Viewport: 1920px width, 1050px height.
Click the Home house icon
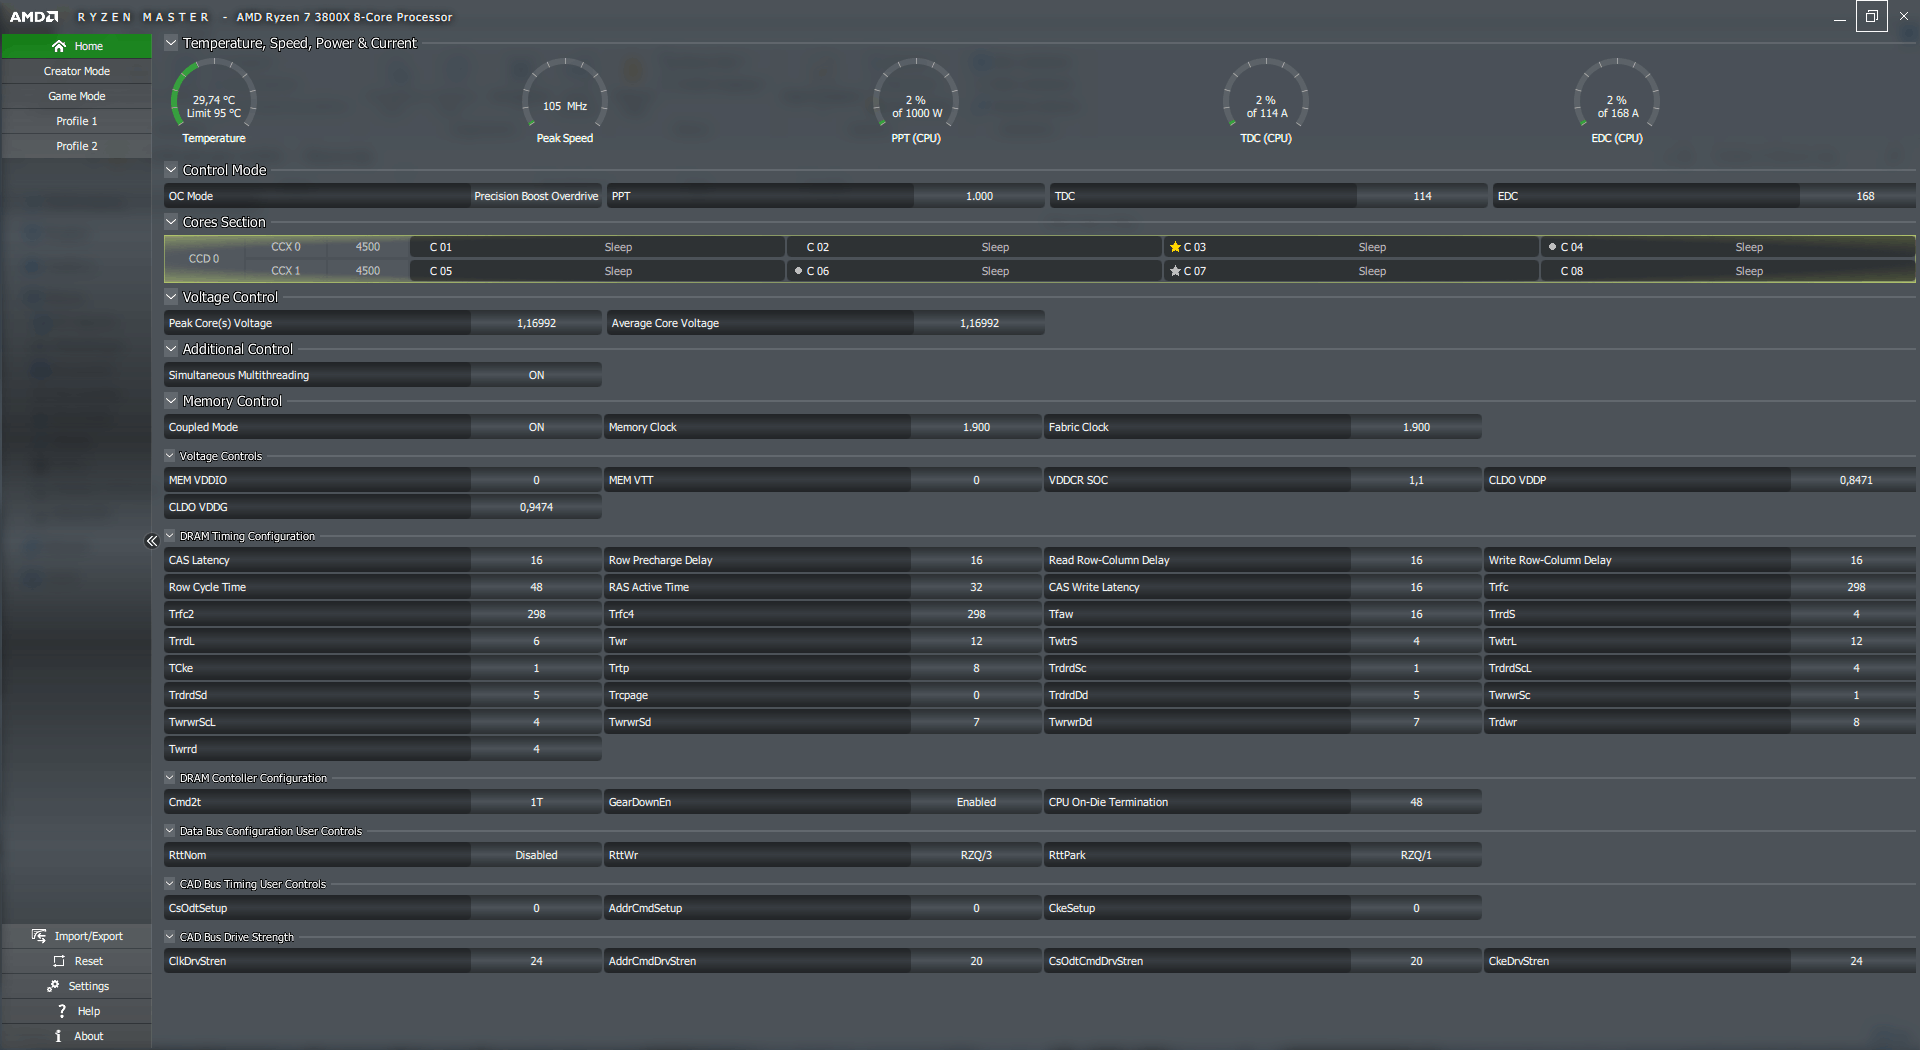(x=59, y=46)
